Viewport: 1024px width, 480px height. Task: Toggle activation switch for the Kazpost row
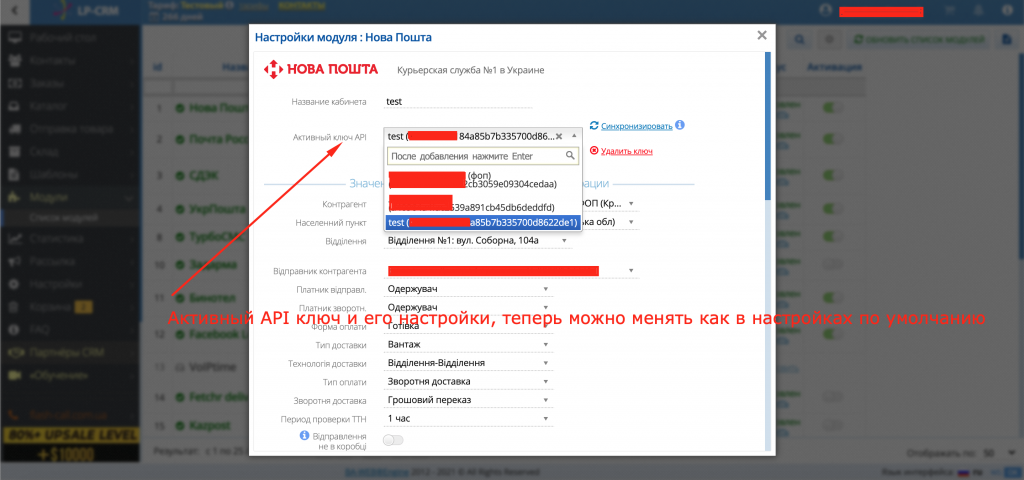831,424
